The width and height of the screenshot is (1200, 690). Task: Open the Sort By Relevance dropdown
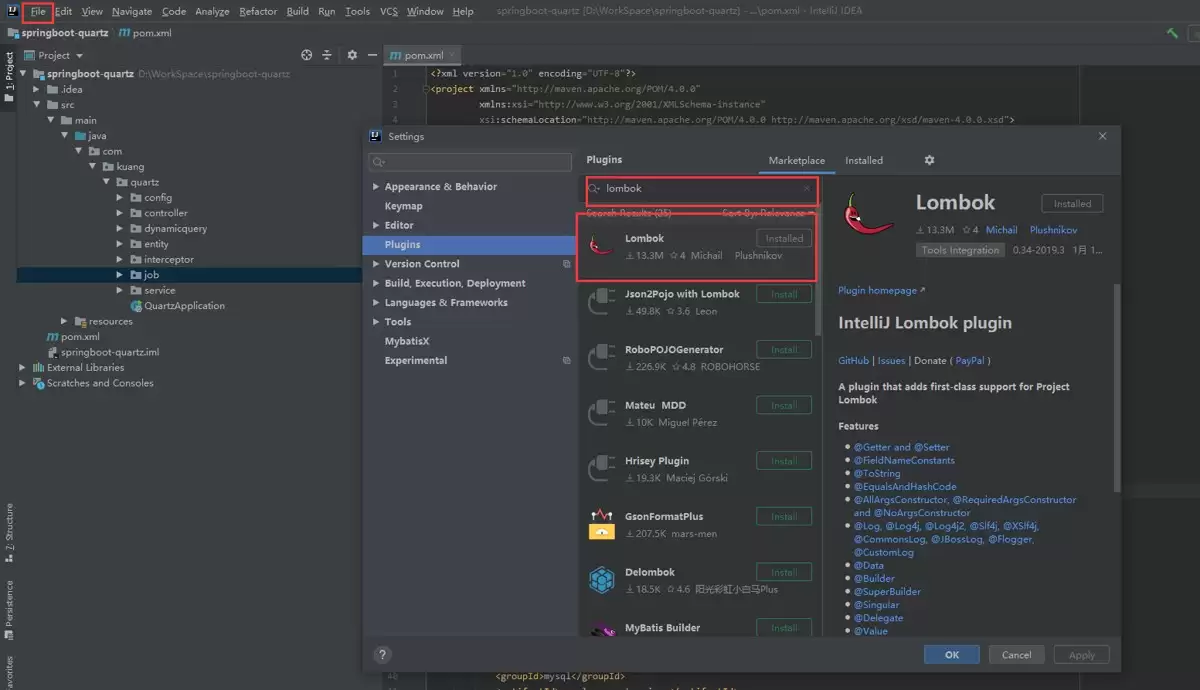tap(768, 213)
